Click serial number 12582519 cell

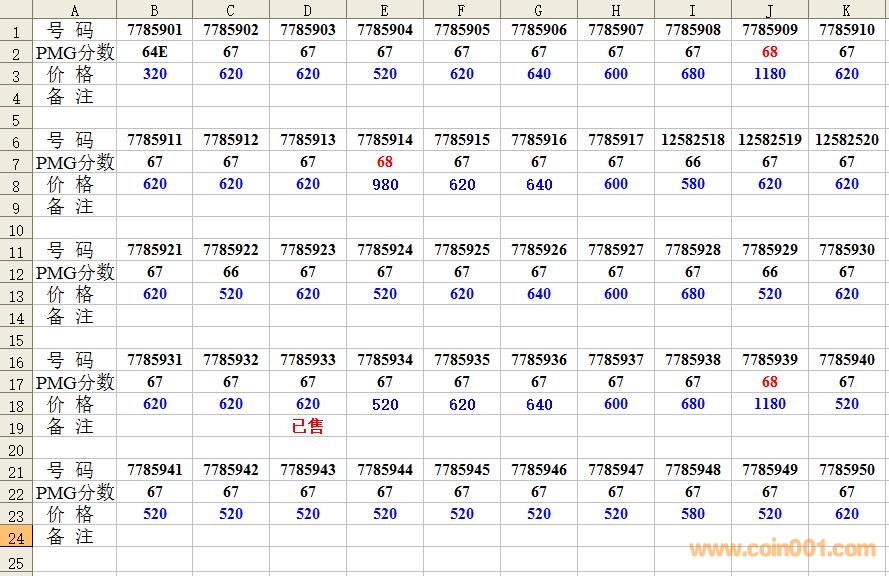pos(770,140)
